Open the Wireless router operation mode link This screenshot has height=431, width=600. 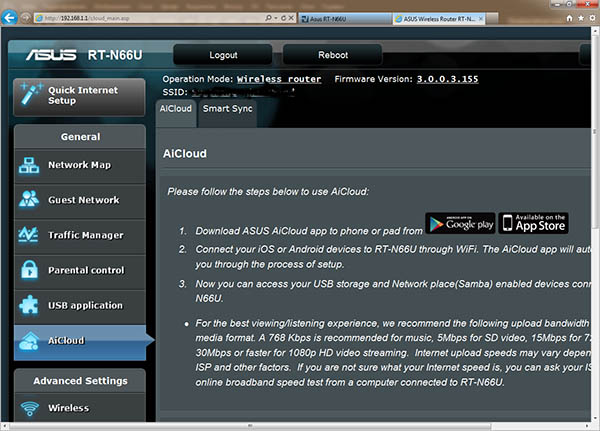(279, 79)
